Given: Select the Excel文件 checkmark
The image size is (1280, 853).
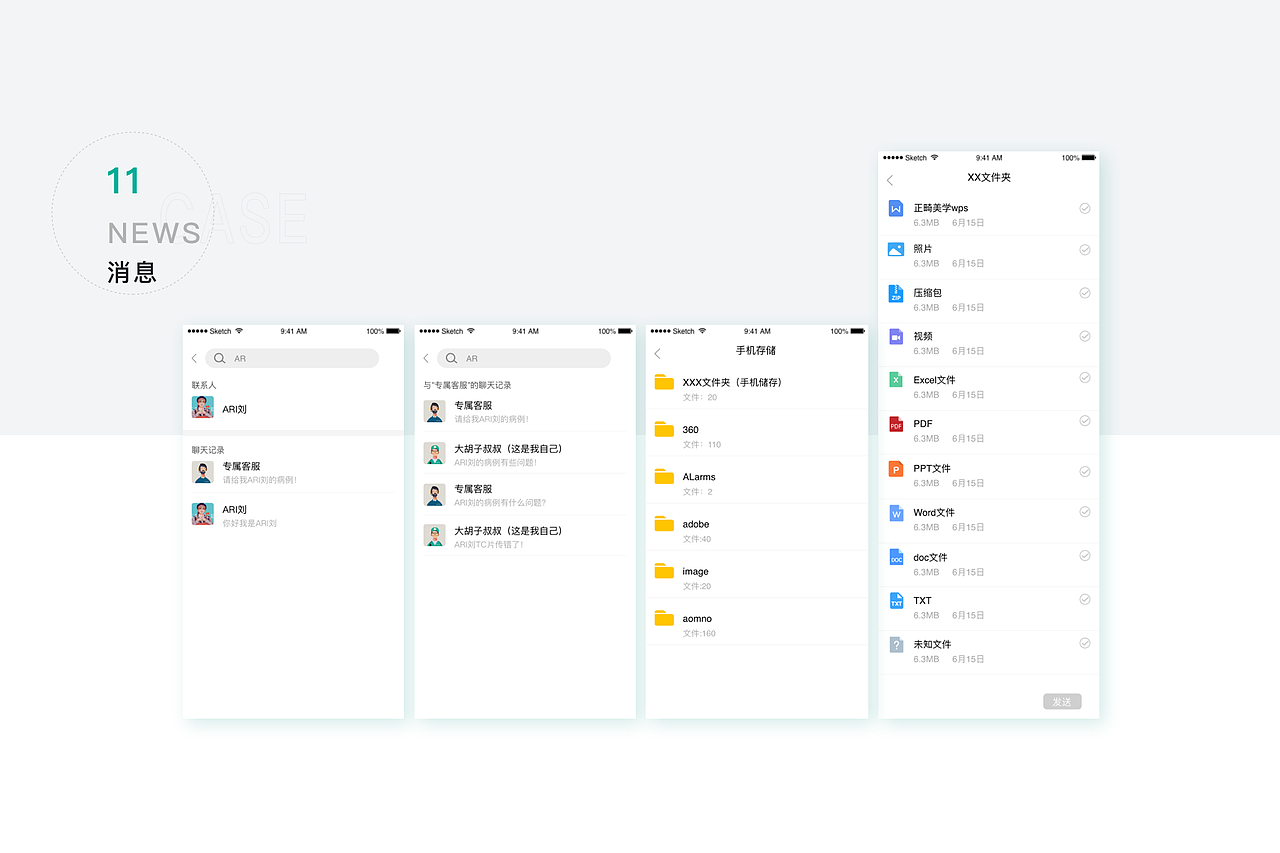Looking at the screenshot, I should pos(1085,378).
